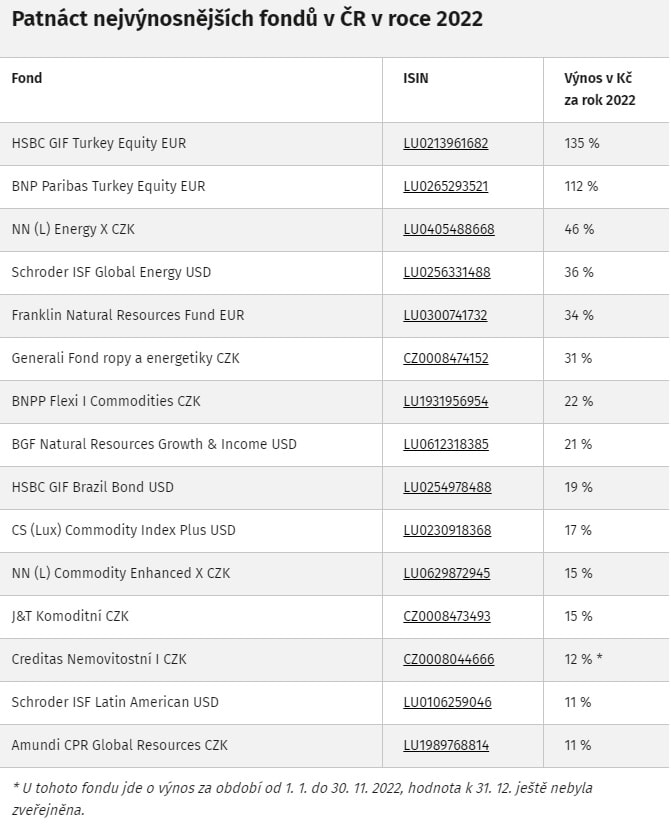671x824 pixels.
Task: Follow ISIN link LU0256331488
Action: point(446,273)
